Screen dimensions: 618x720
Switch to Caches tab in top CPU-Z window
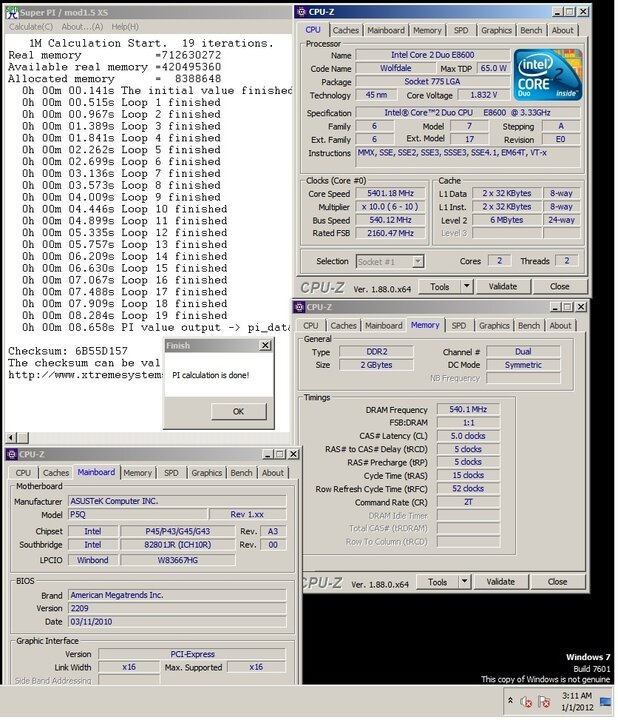(346, 30)
